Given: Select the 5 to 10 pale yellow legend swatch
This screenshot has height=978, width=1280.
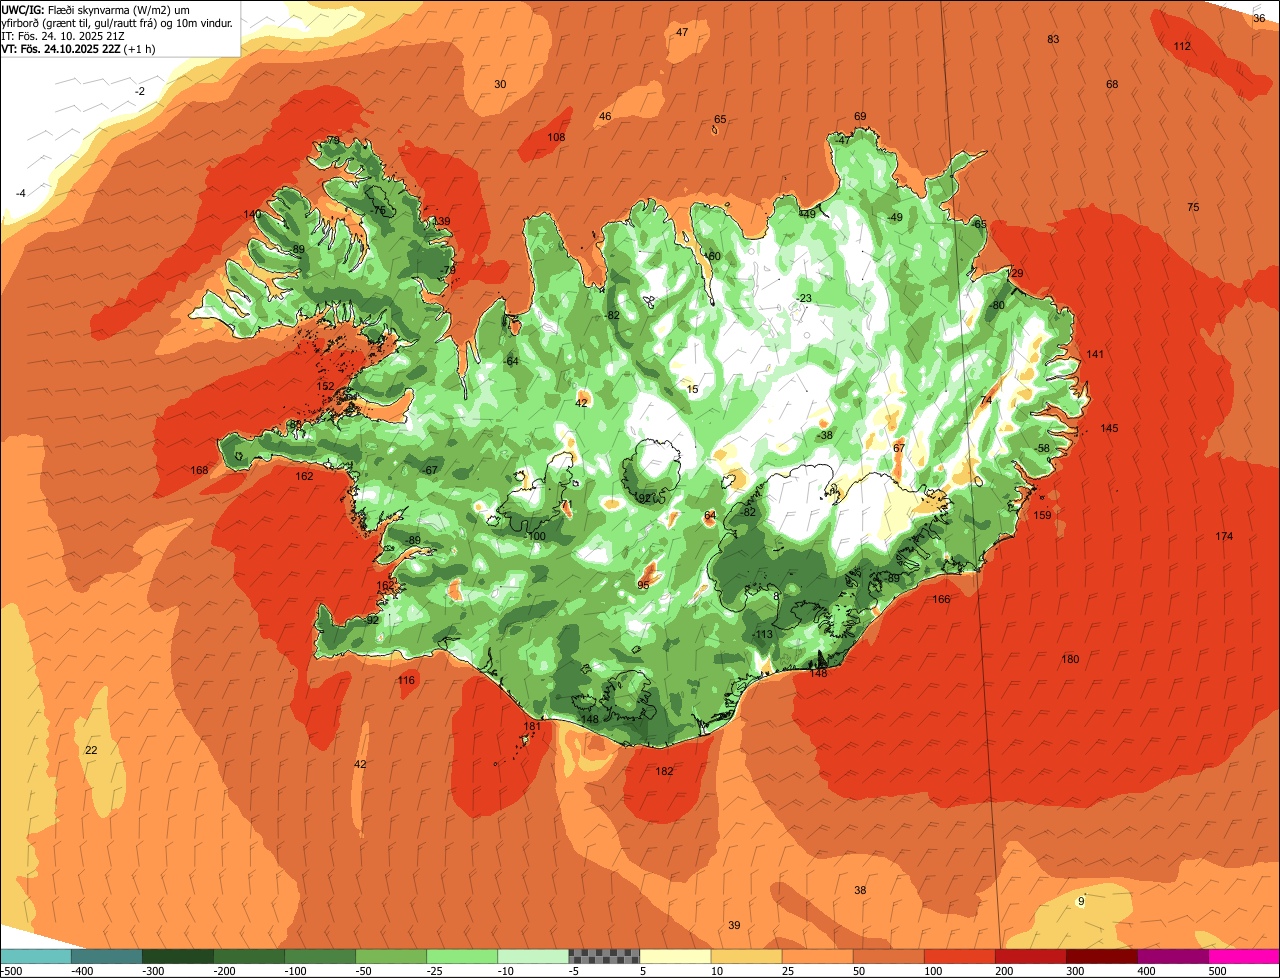Looking at the screenshot, I should [675, 956].
